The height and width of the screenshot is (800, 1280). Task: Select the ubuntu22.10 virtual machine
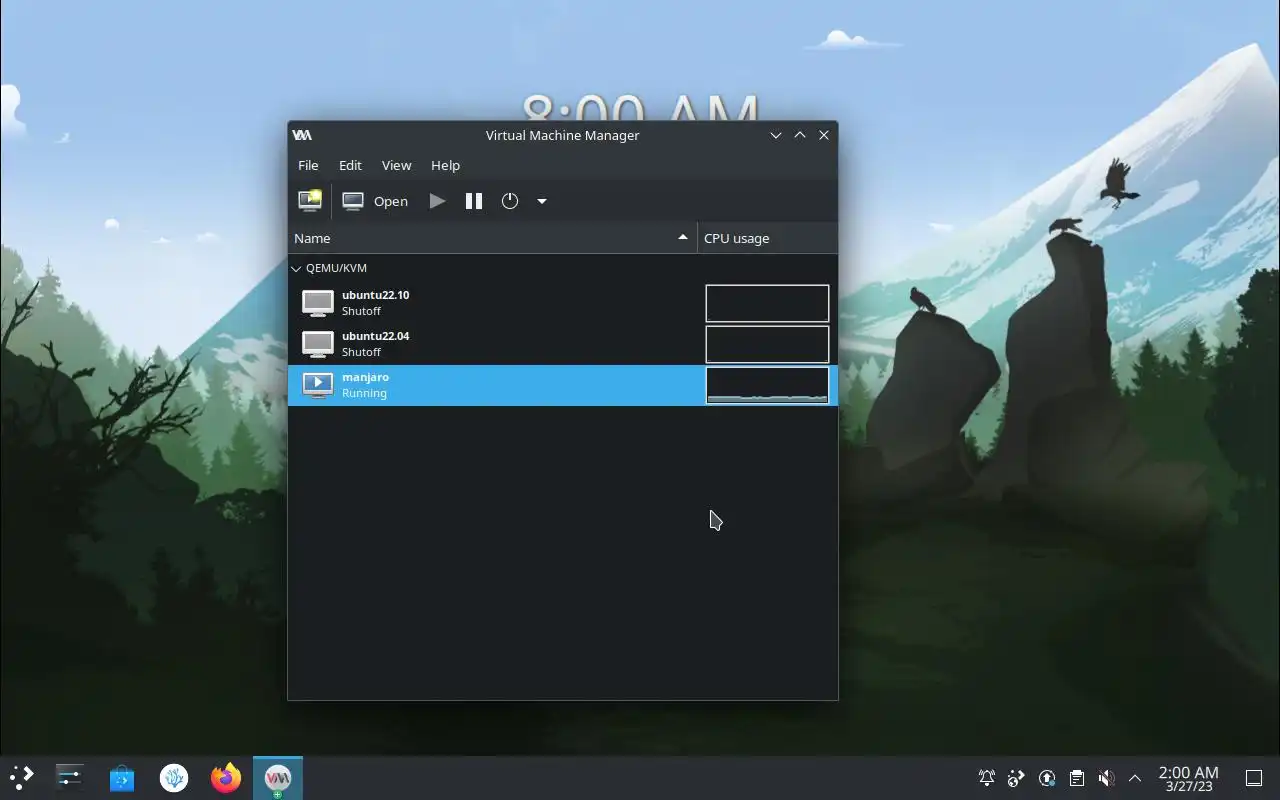(562, 303)
